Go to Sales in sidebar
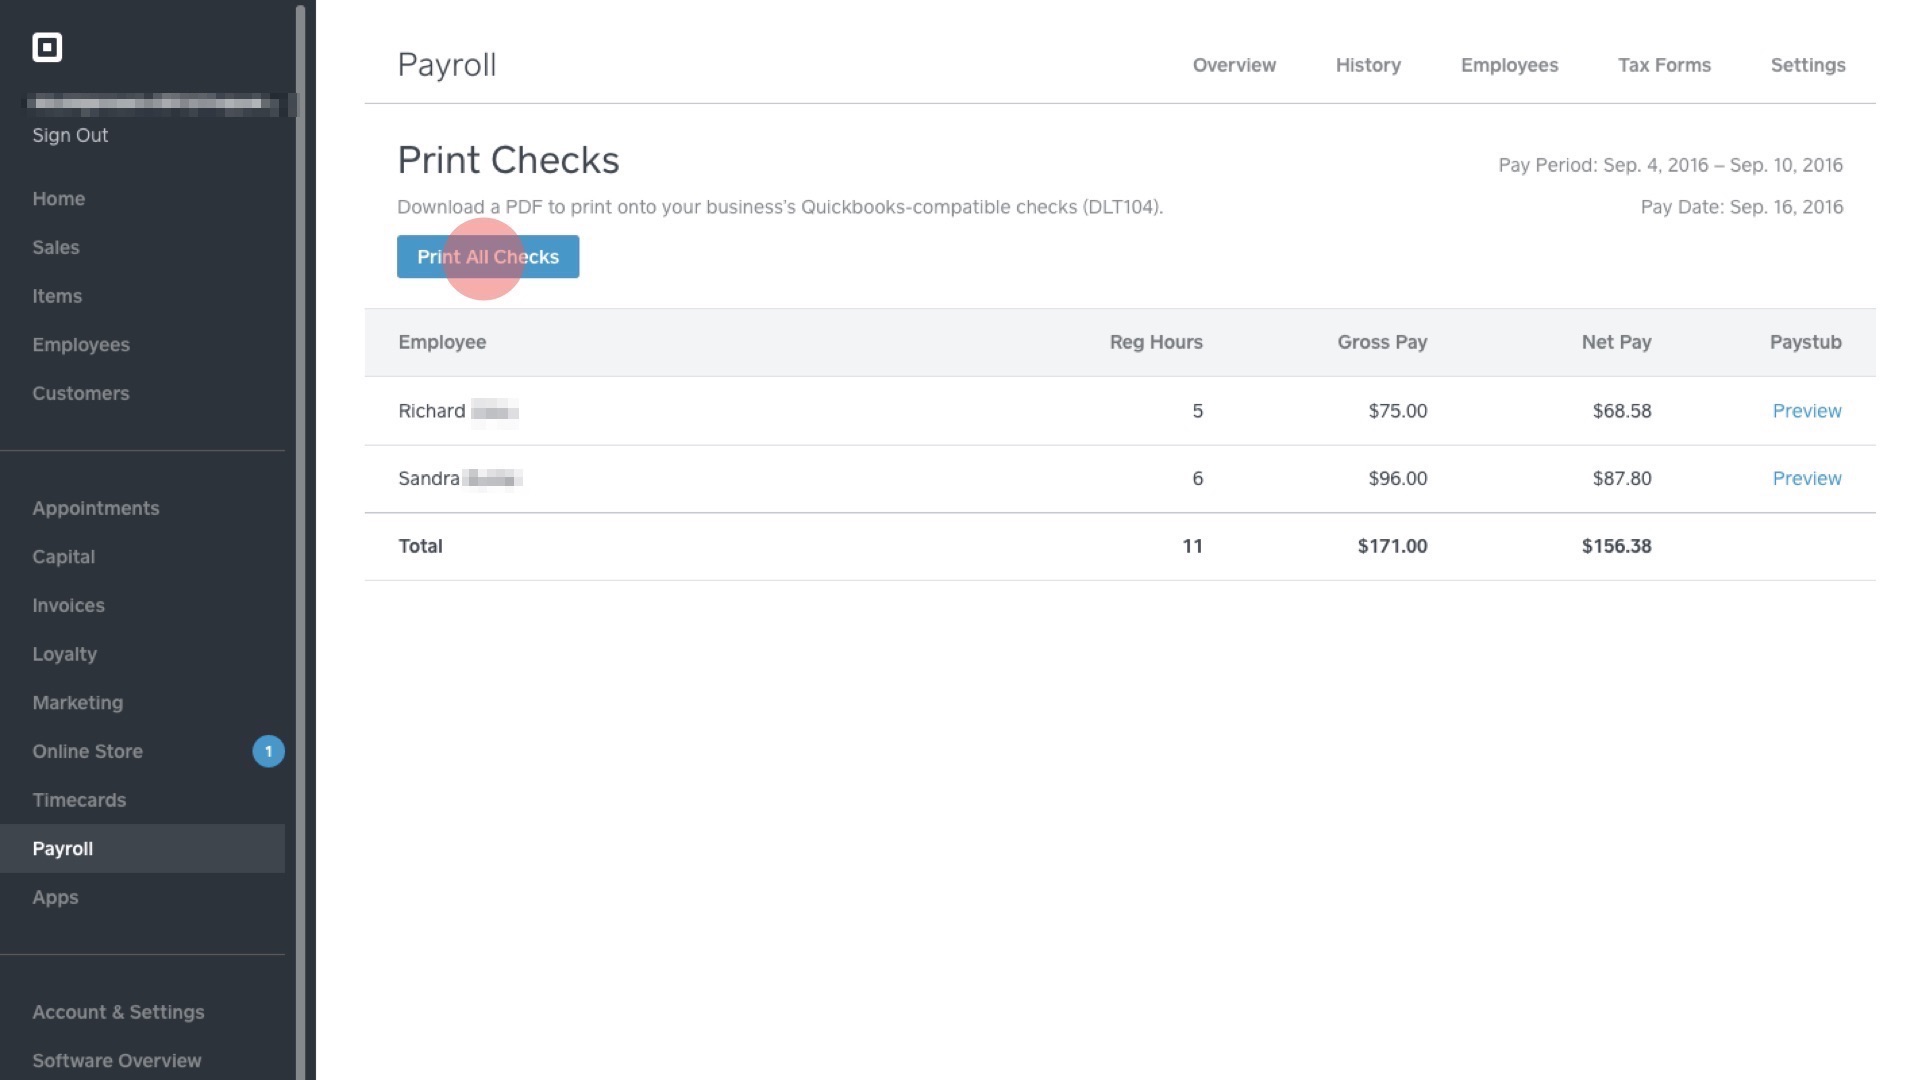This screenshot has height=1080, width=1920. pos(55,247)
